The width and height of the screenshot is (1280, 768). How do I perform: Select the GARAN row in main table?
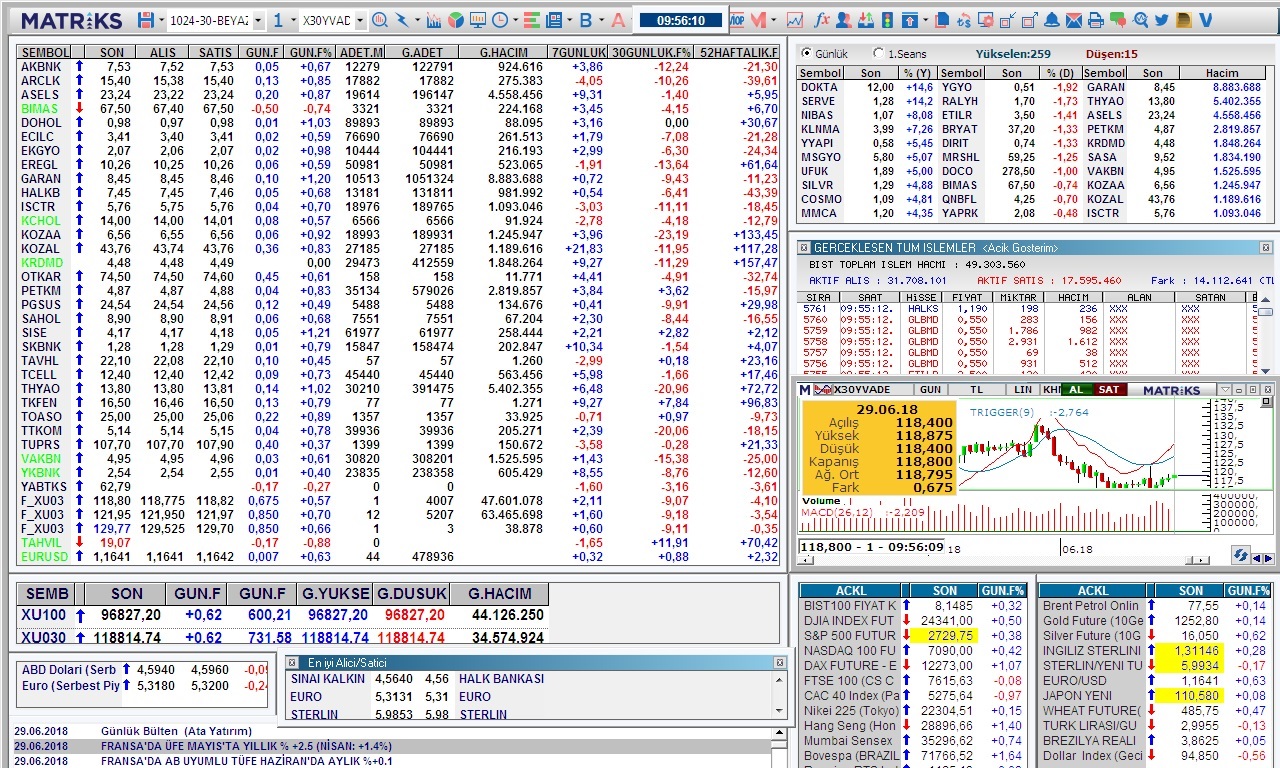click(398, 178)
